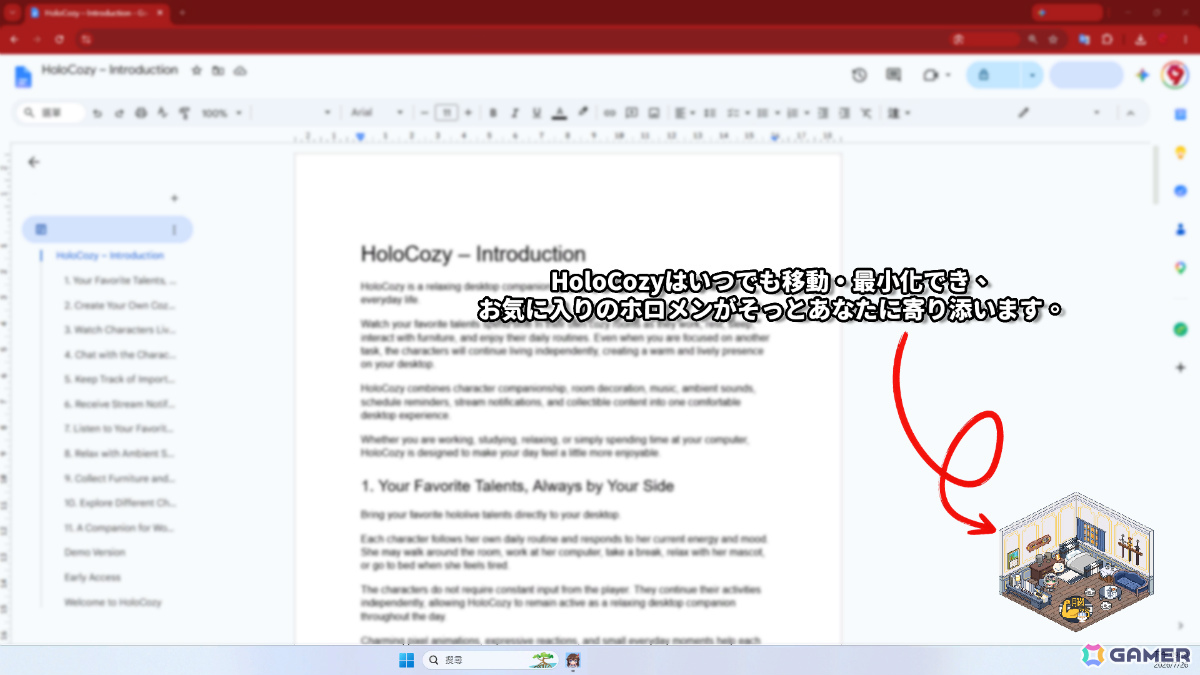Increase the indent
This screenshot has height=675, width=1200.
[845, 113]
